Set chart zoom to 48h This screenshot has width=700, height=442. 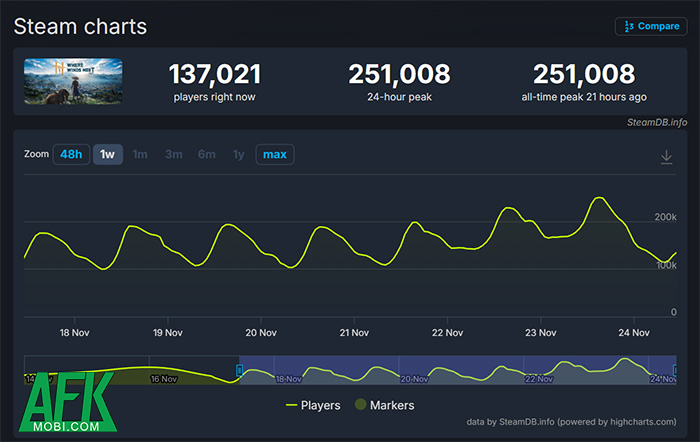[70, 154]
